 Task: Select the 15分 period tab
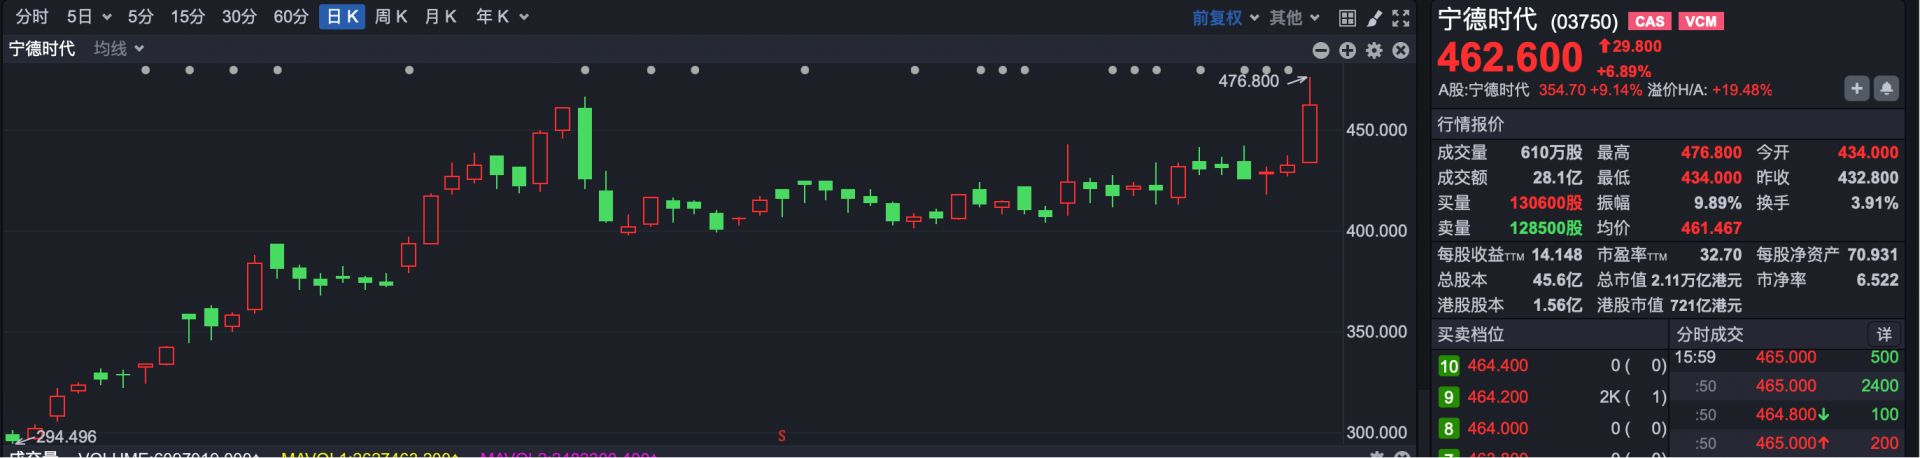coord(188,17)
